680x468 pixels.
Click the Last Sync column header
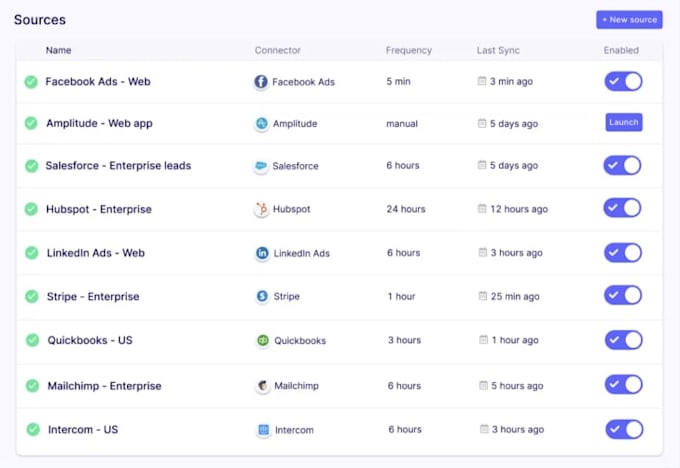click(498, 50)
